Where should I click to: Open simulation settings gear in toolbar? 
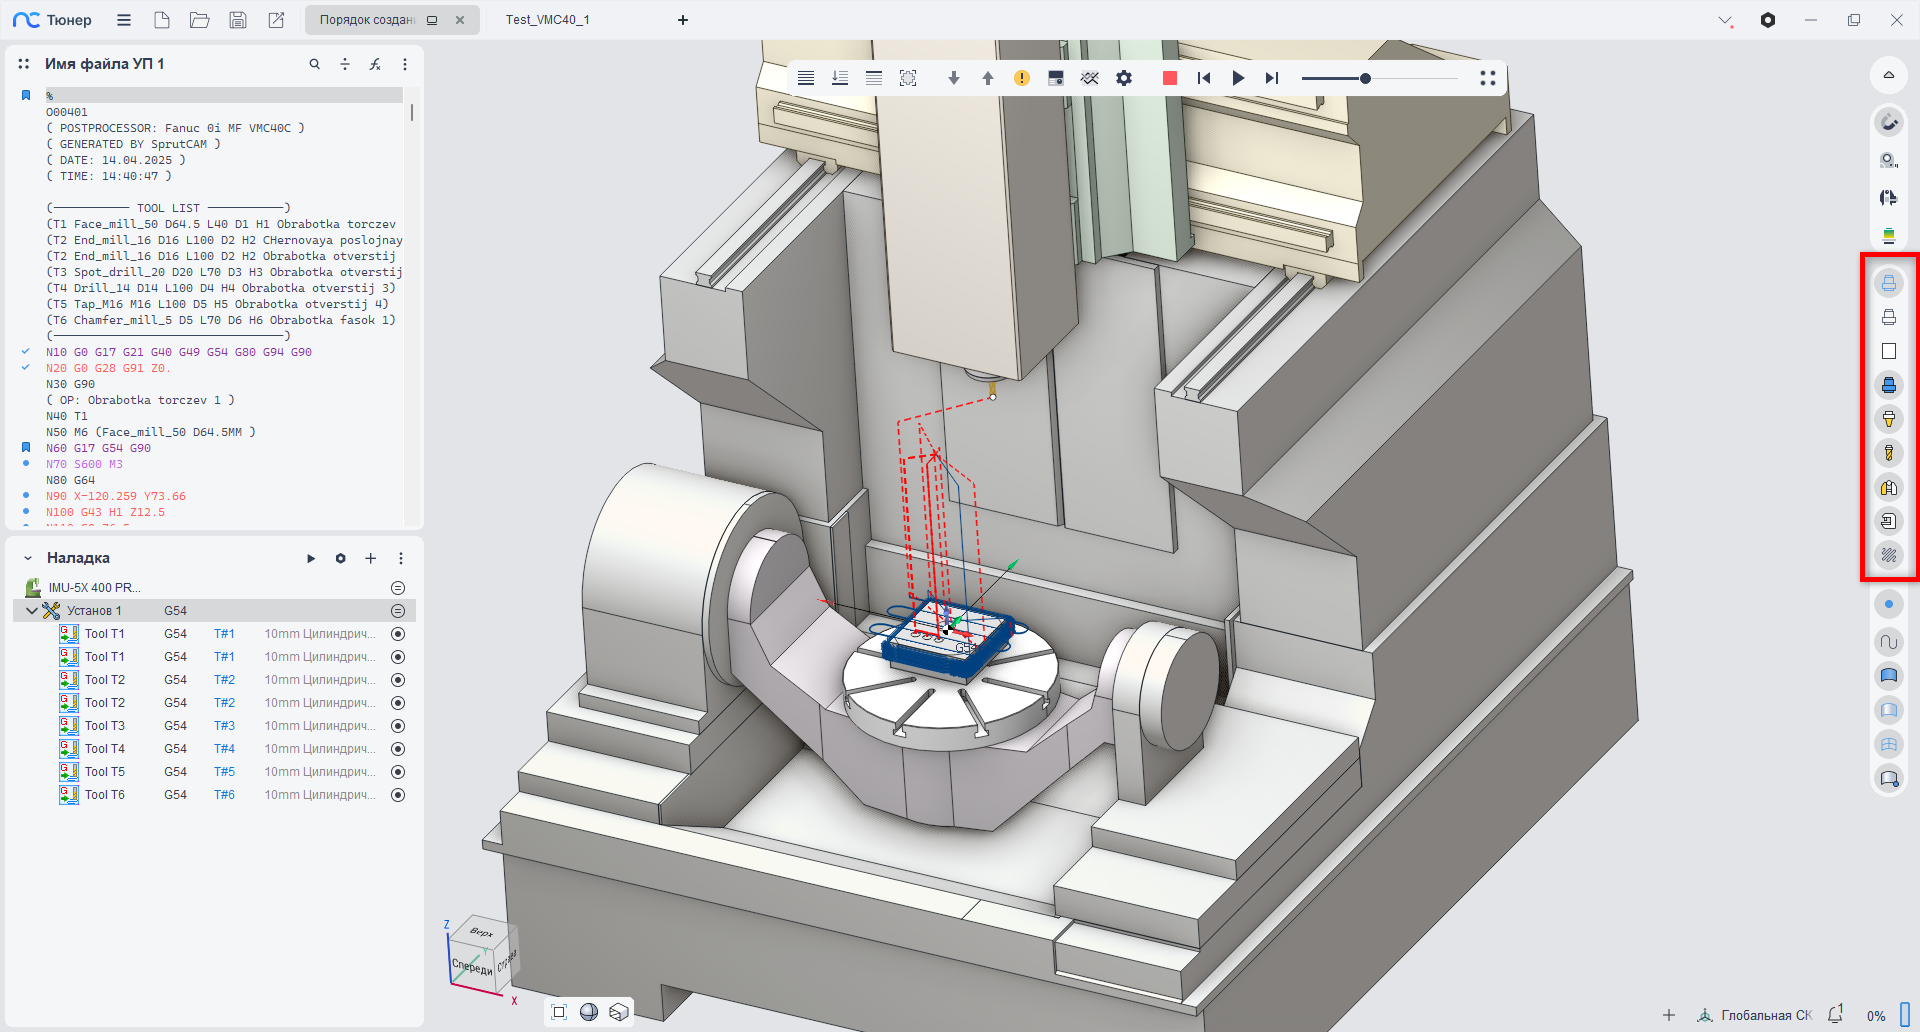1124,78
